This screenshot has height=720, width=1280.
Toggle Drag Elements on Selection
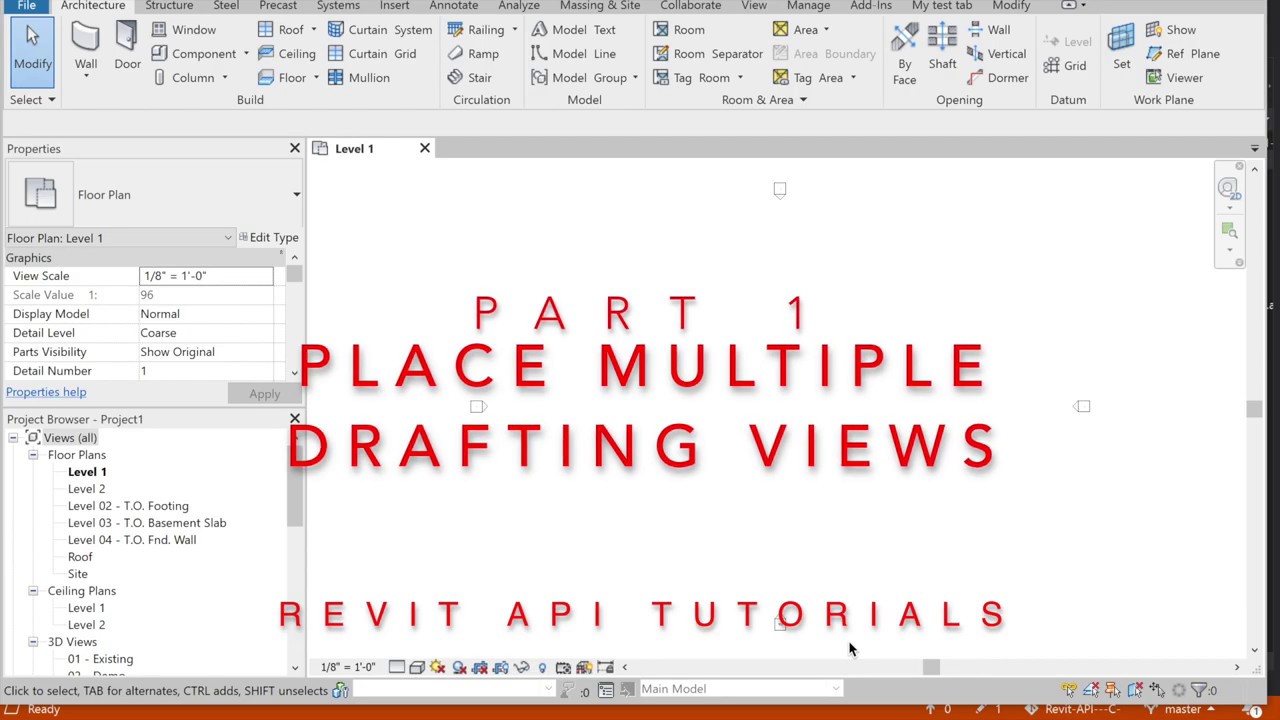coord(1157,690)
